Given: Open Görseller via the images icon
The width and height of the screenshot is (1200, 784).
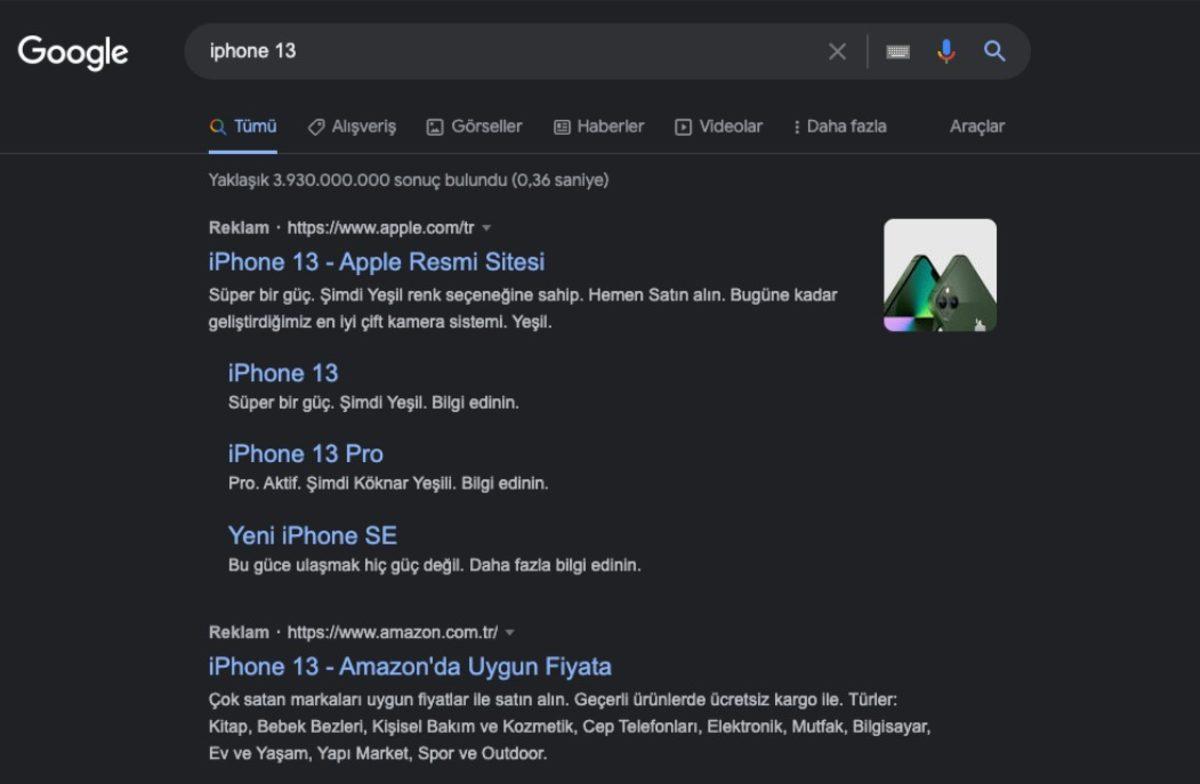Looking at the screenshot, I should tap(434, 126).
